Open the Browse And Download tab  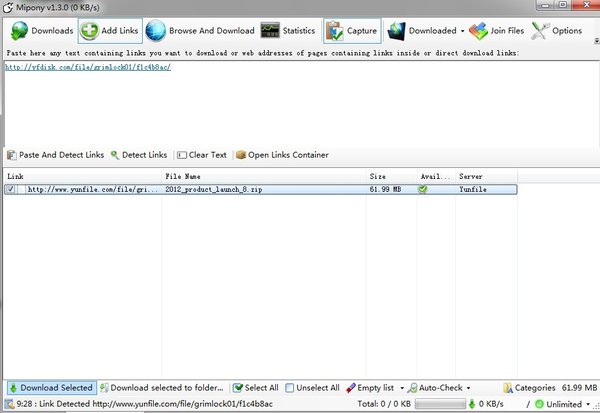tap(200, 31)
